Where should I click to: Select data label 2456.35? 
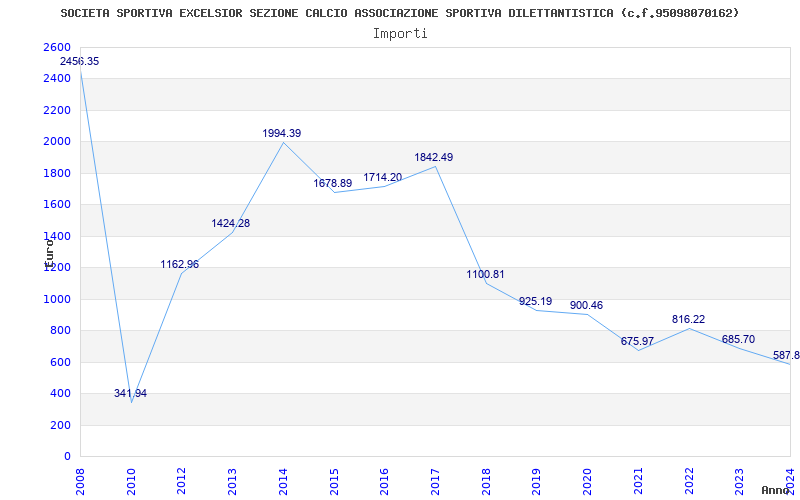click(80, 61)
